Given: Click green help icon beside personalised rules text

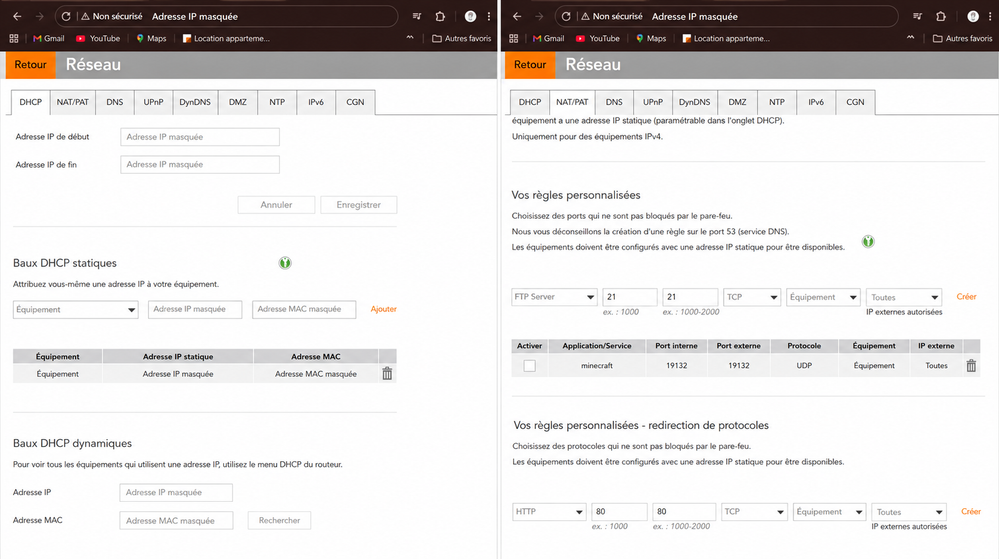Looking at the screenshot, I should point(868,242).
